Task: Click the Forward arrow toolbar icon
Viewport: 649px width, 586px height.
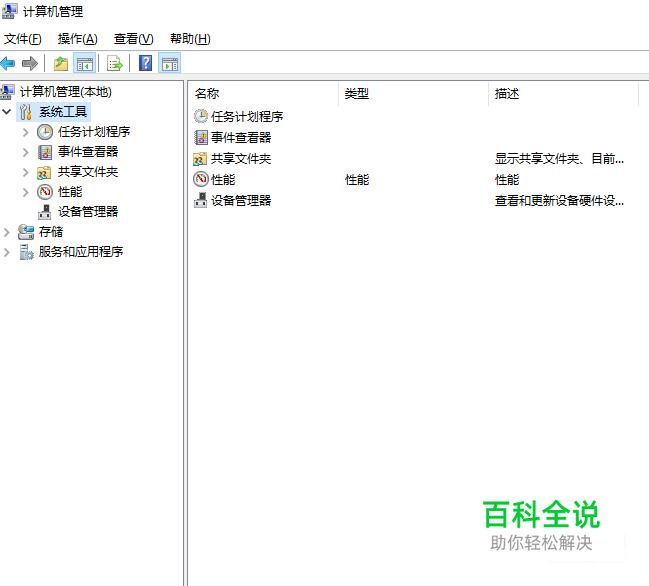Action: [x=30, y=64]
